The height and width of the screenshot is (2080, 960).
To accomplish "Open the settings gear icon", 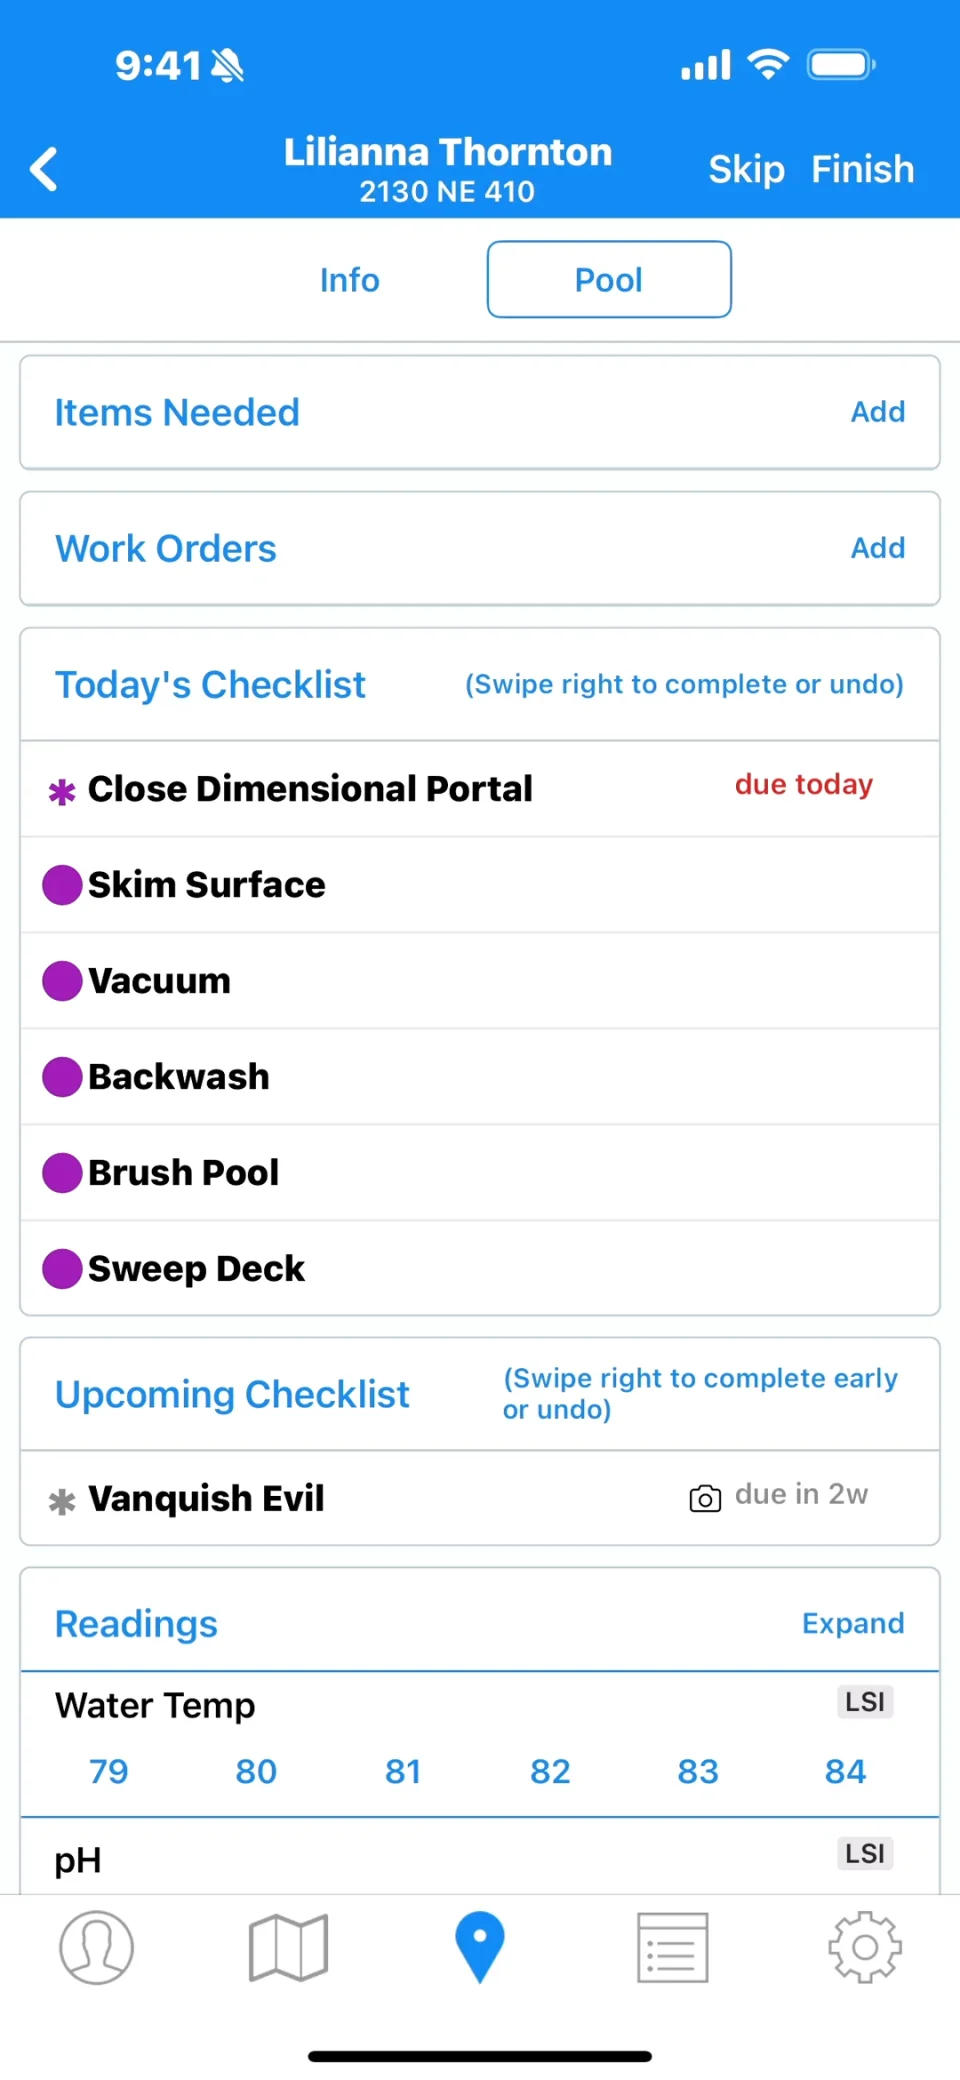I will click(865, 1947).
